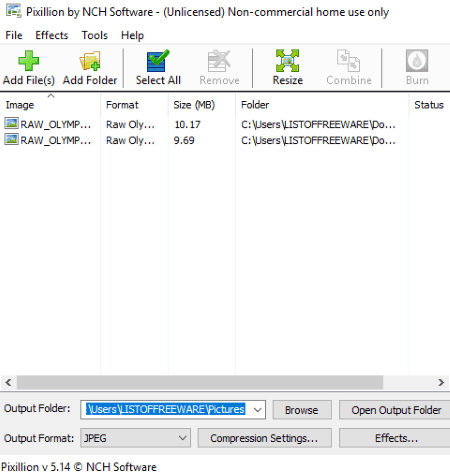Open the Resize tool icon
450x473 pixels.
pyautogui.click(x=287, y=61)
